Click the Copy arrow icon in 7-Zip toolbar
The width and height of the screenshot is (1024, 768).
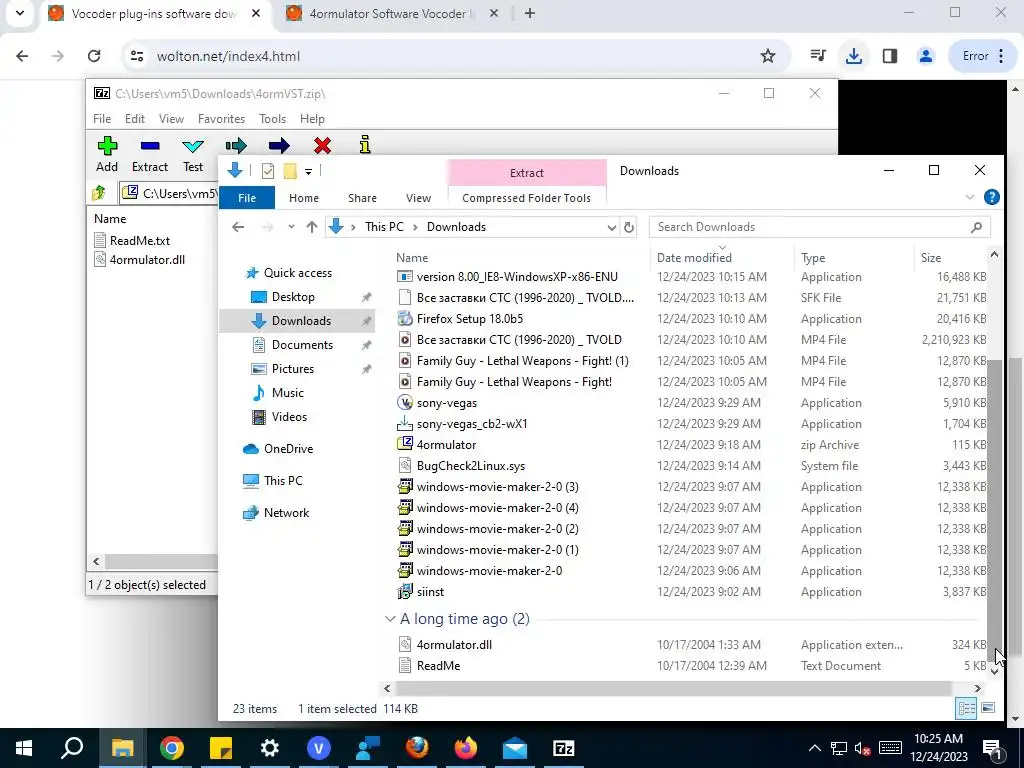pos(236,145)
